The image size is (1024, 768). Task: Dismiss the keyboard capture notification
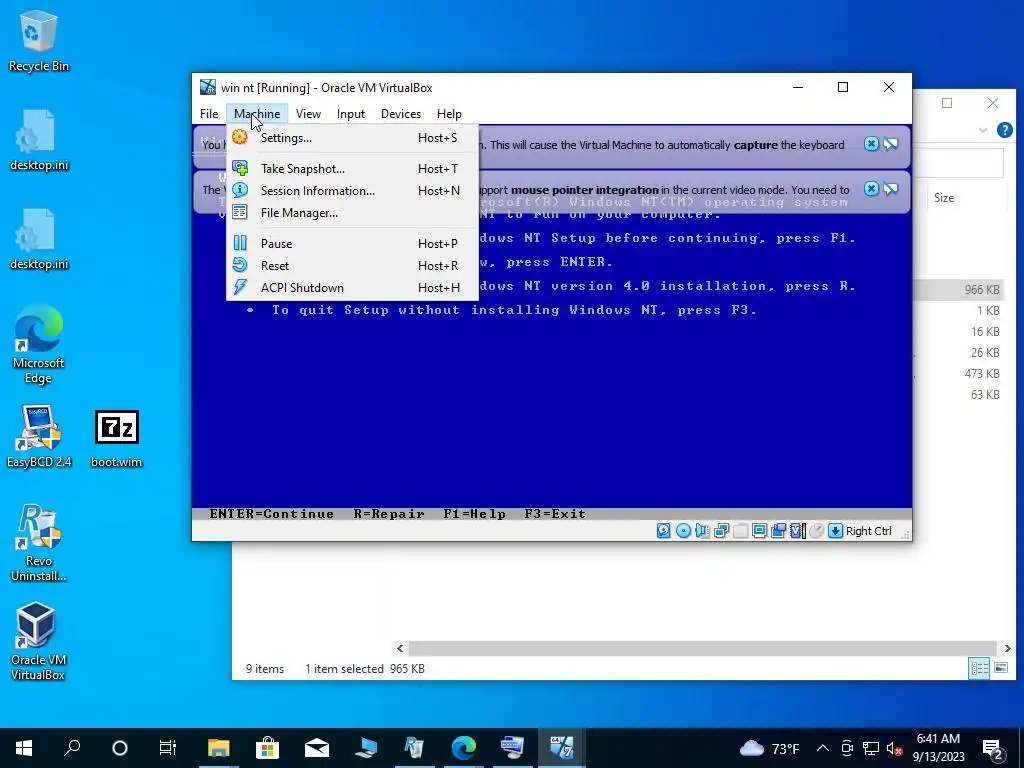pyautogui.click(x=871, y=144)
